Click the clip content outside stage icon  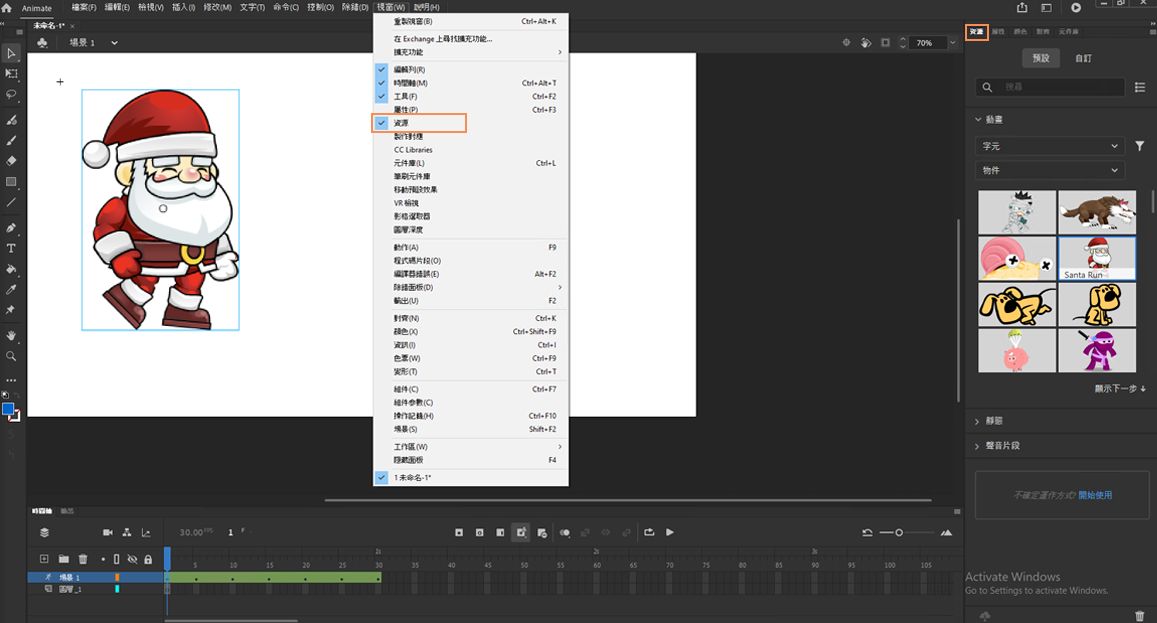[885, 43]
